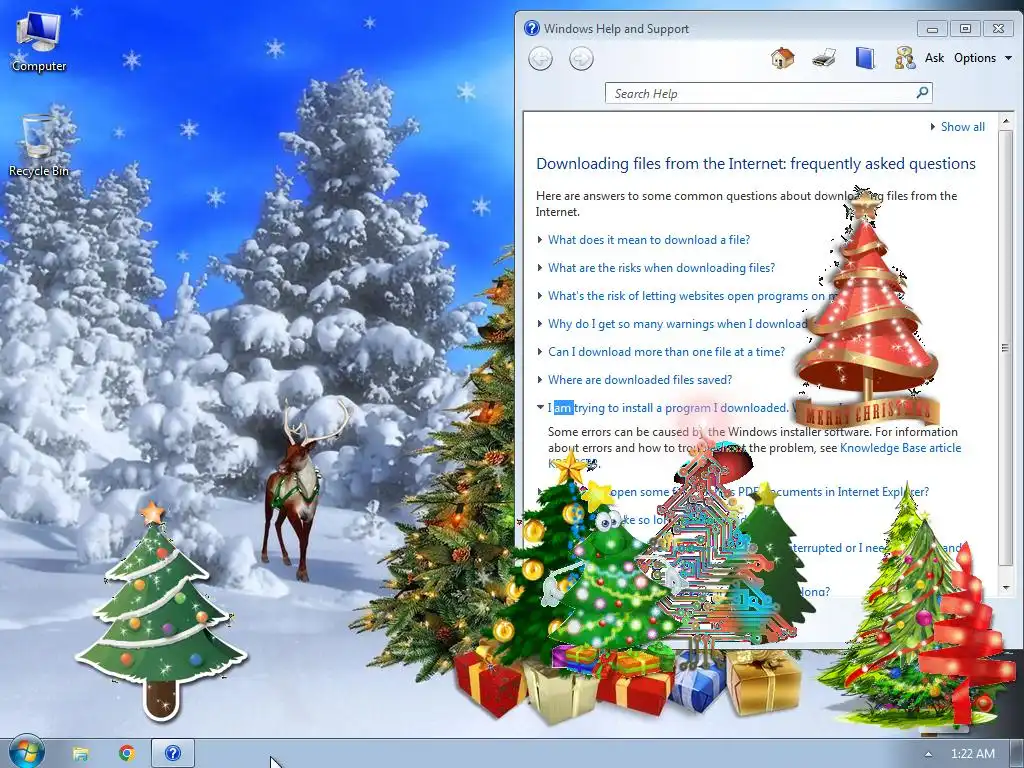Select Help and Support taskbar button
This screenshot has width=1024, height=768.
(x=172, y=754)
